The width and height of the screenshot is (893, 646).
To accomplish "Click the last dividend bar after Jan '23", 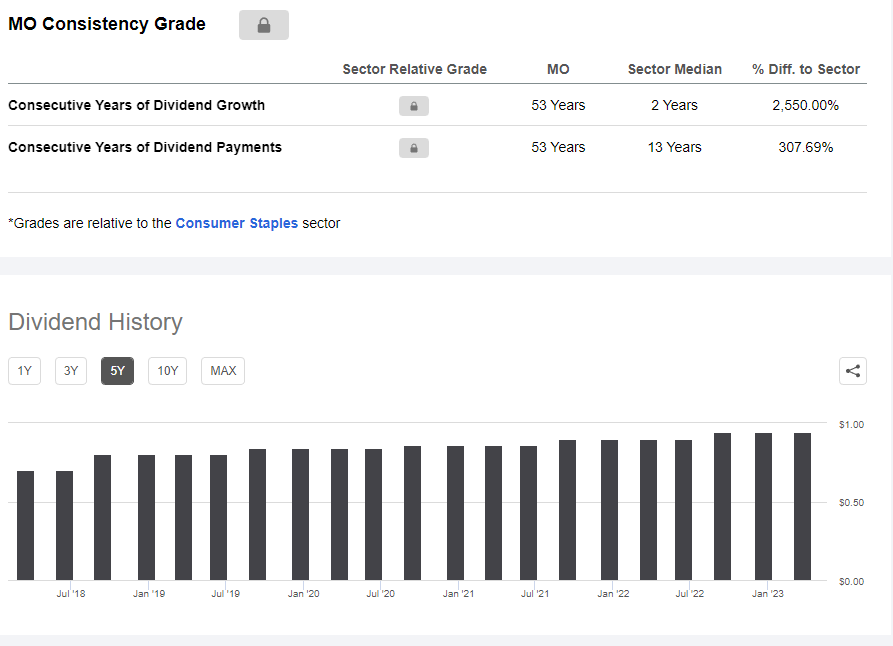I will (x=802, y=506).
